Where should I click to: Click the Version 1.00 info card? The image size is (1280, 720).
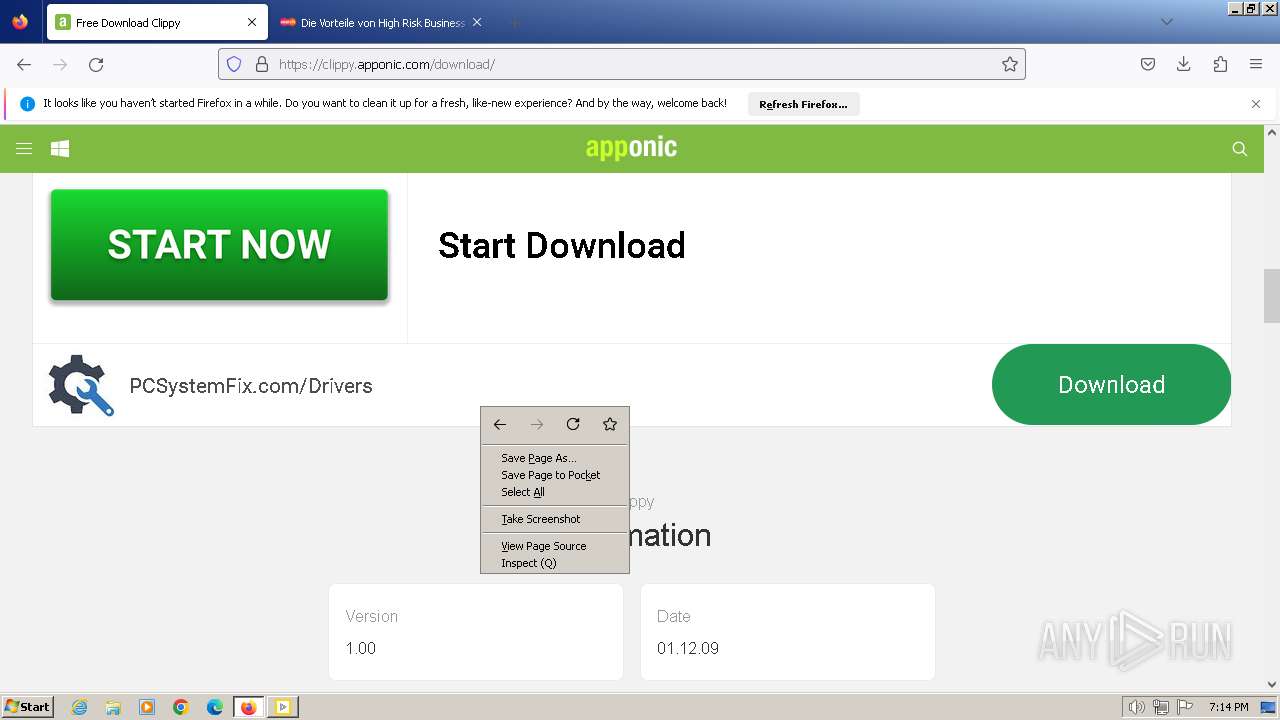476,632
